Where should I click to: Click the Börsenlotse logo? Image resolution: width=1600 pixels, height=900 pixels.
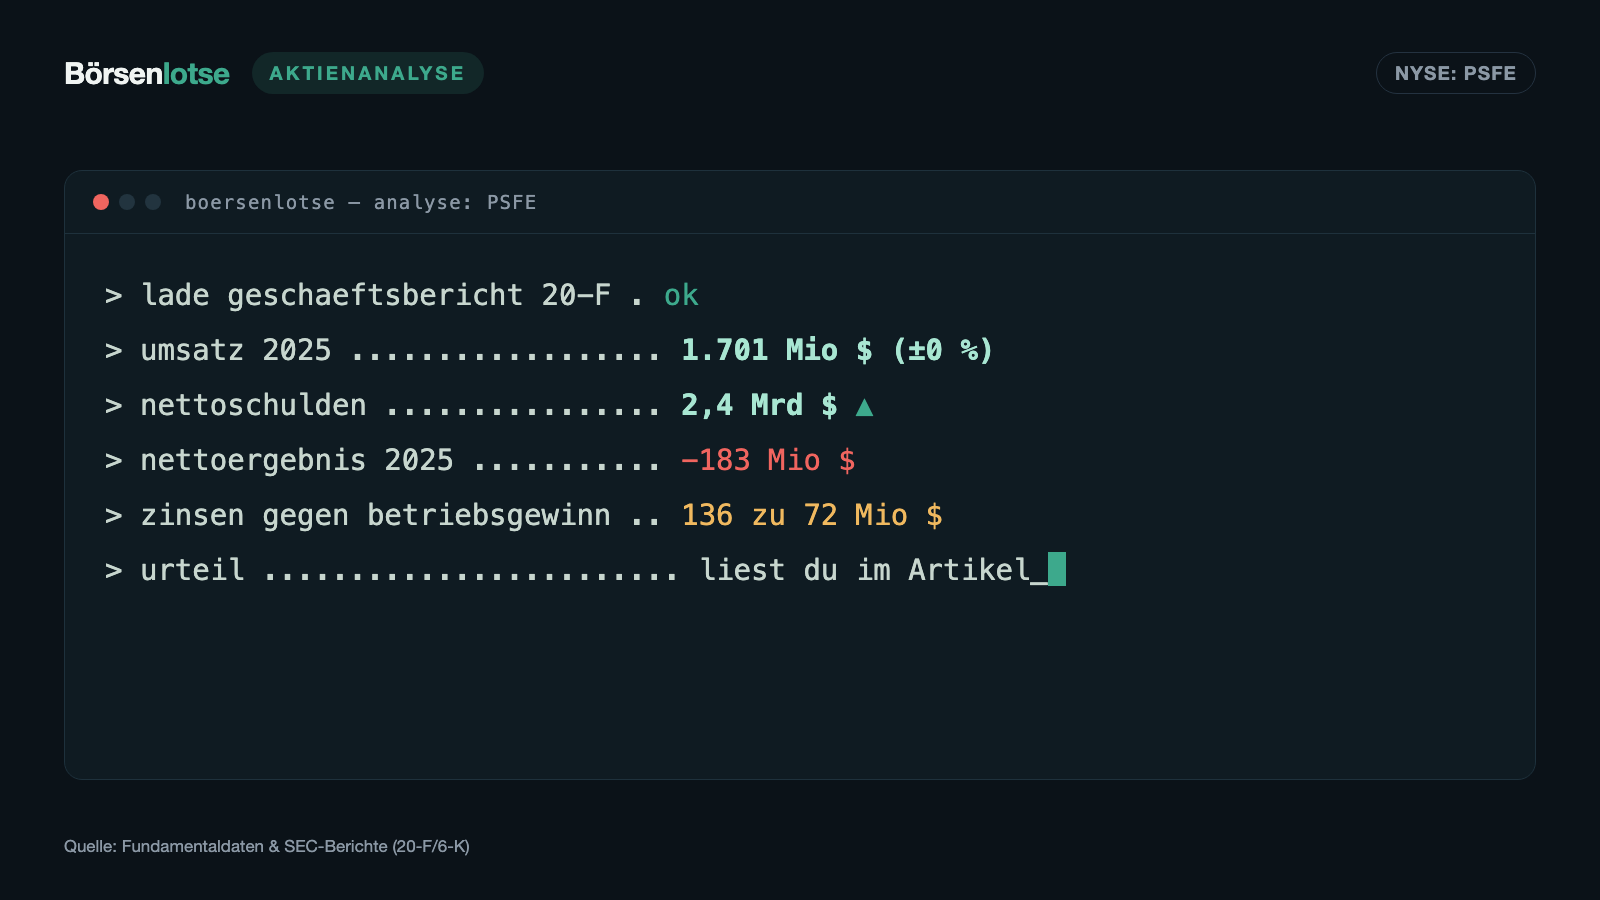tap(147, 74)
